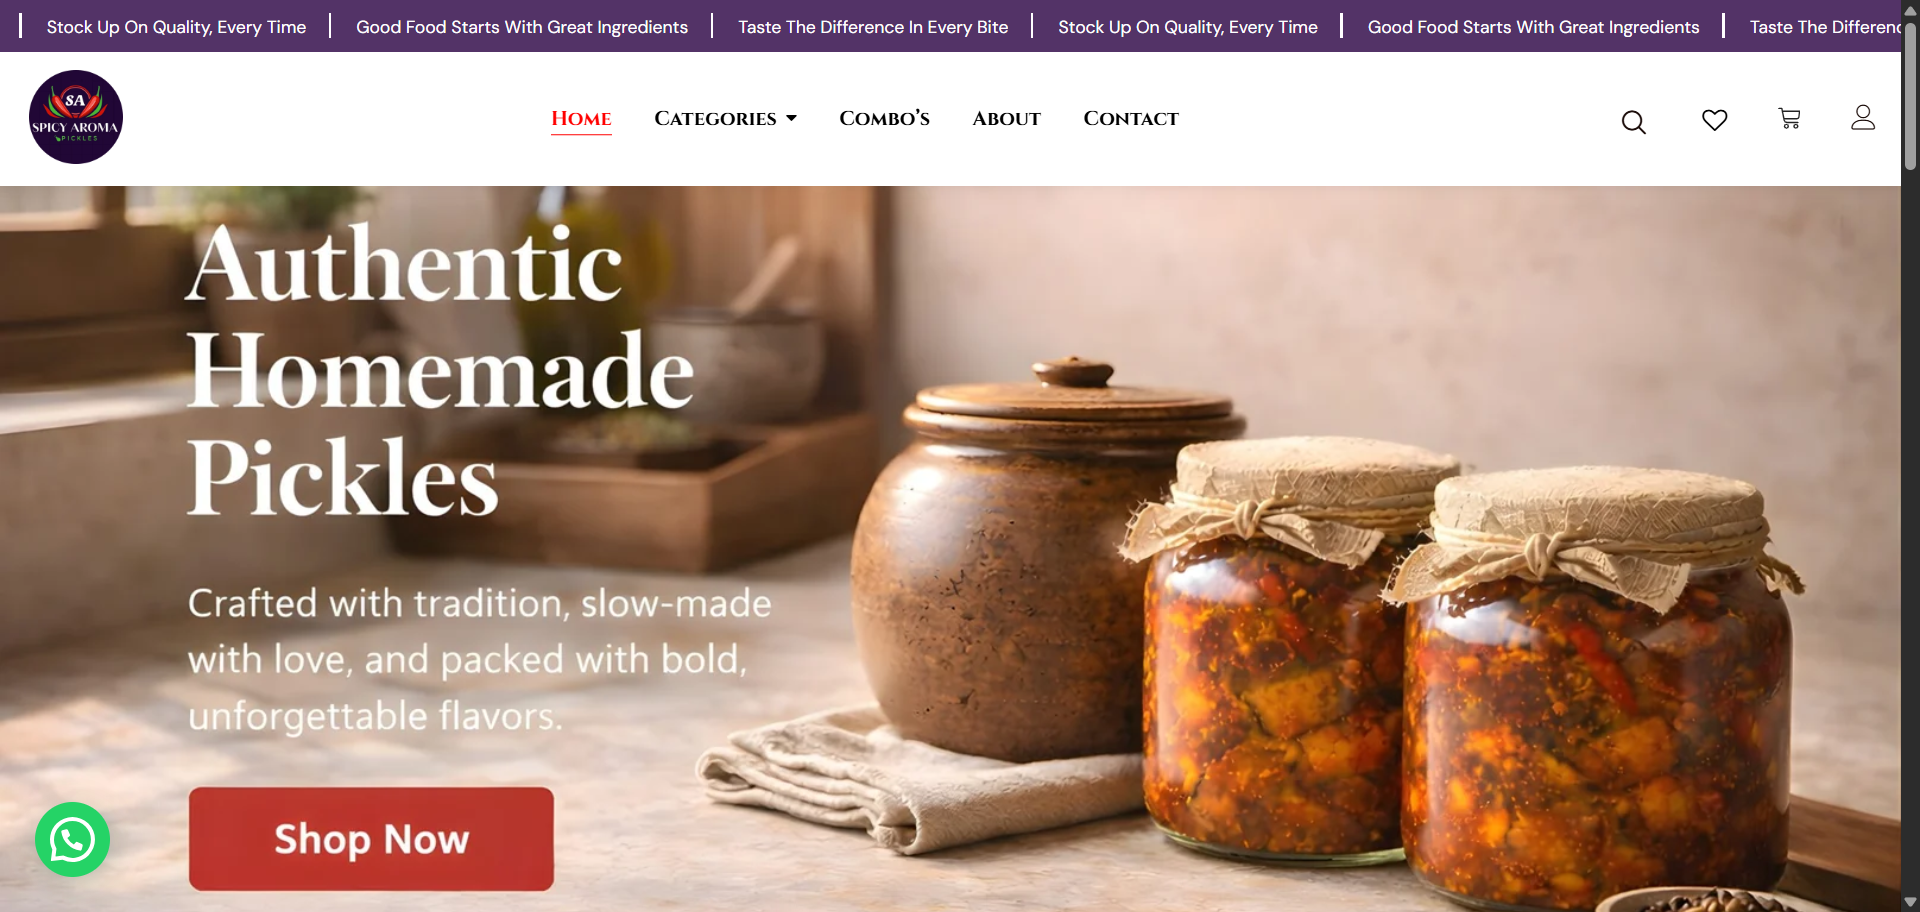The image size is (1920, 912).
Task: Open the search magnifier icon
Action: coord(1633,122)
